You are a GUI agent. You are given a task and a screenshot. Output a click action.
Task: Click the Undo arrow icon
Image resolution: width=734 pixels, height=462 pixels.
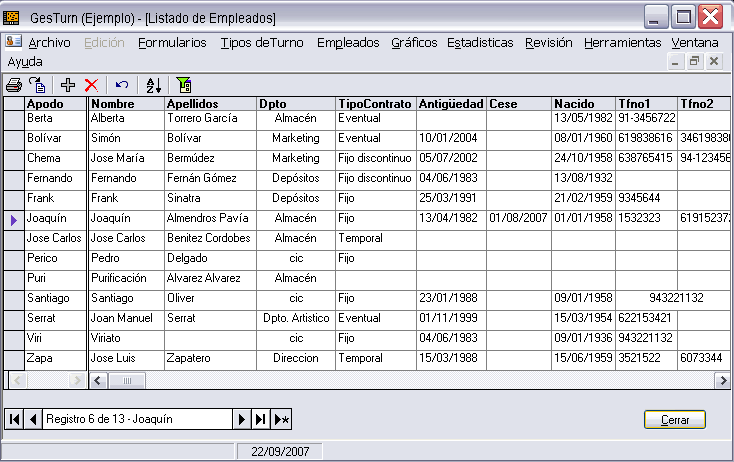click(x=122, y=86)
